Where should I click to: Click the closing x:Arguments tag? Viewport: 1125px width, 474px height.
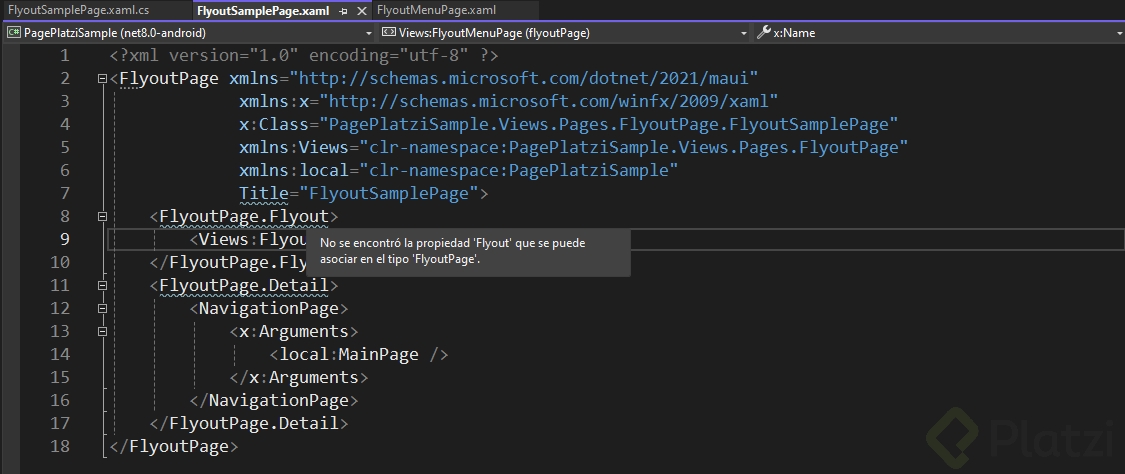(299, 377)
